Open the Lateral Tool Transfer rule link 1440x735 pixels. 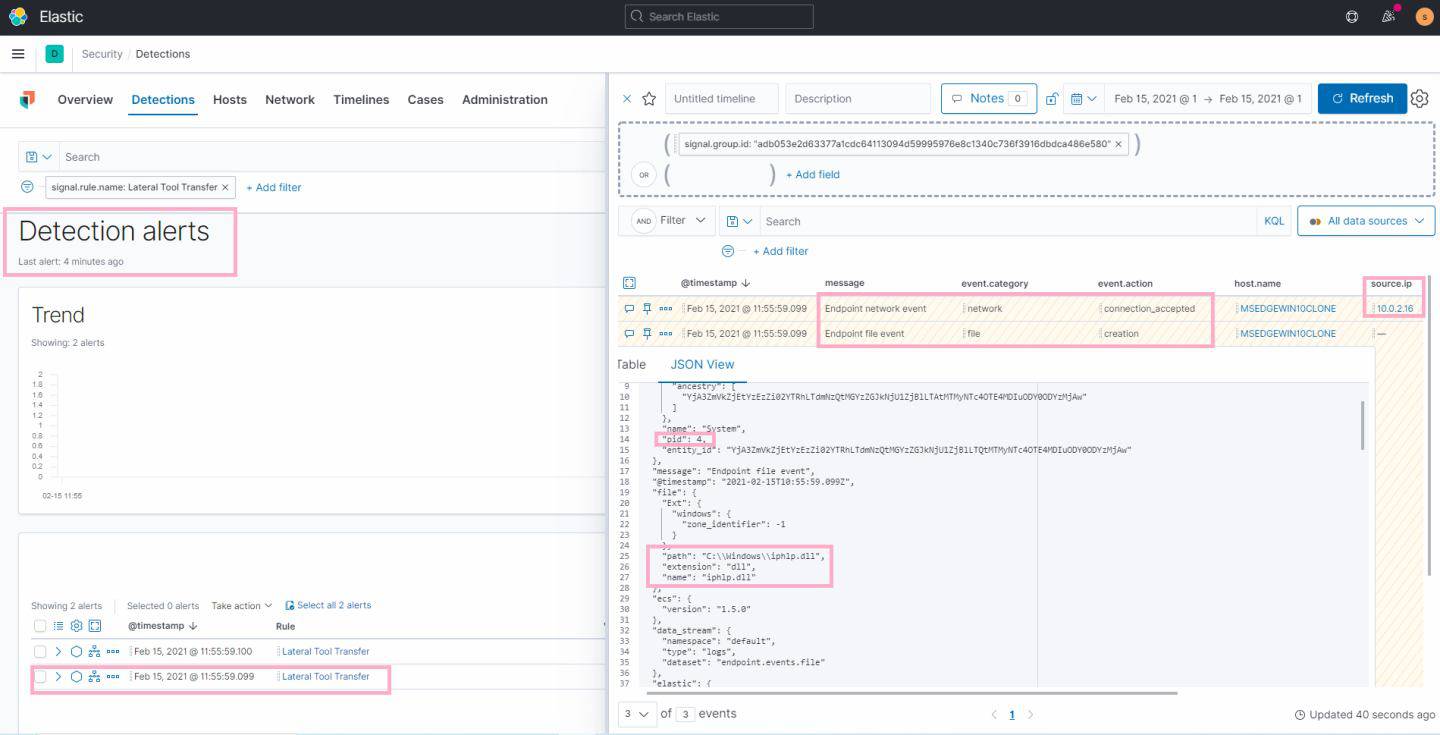click(323, 651)
